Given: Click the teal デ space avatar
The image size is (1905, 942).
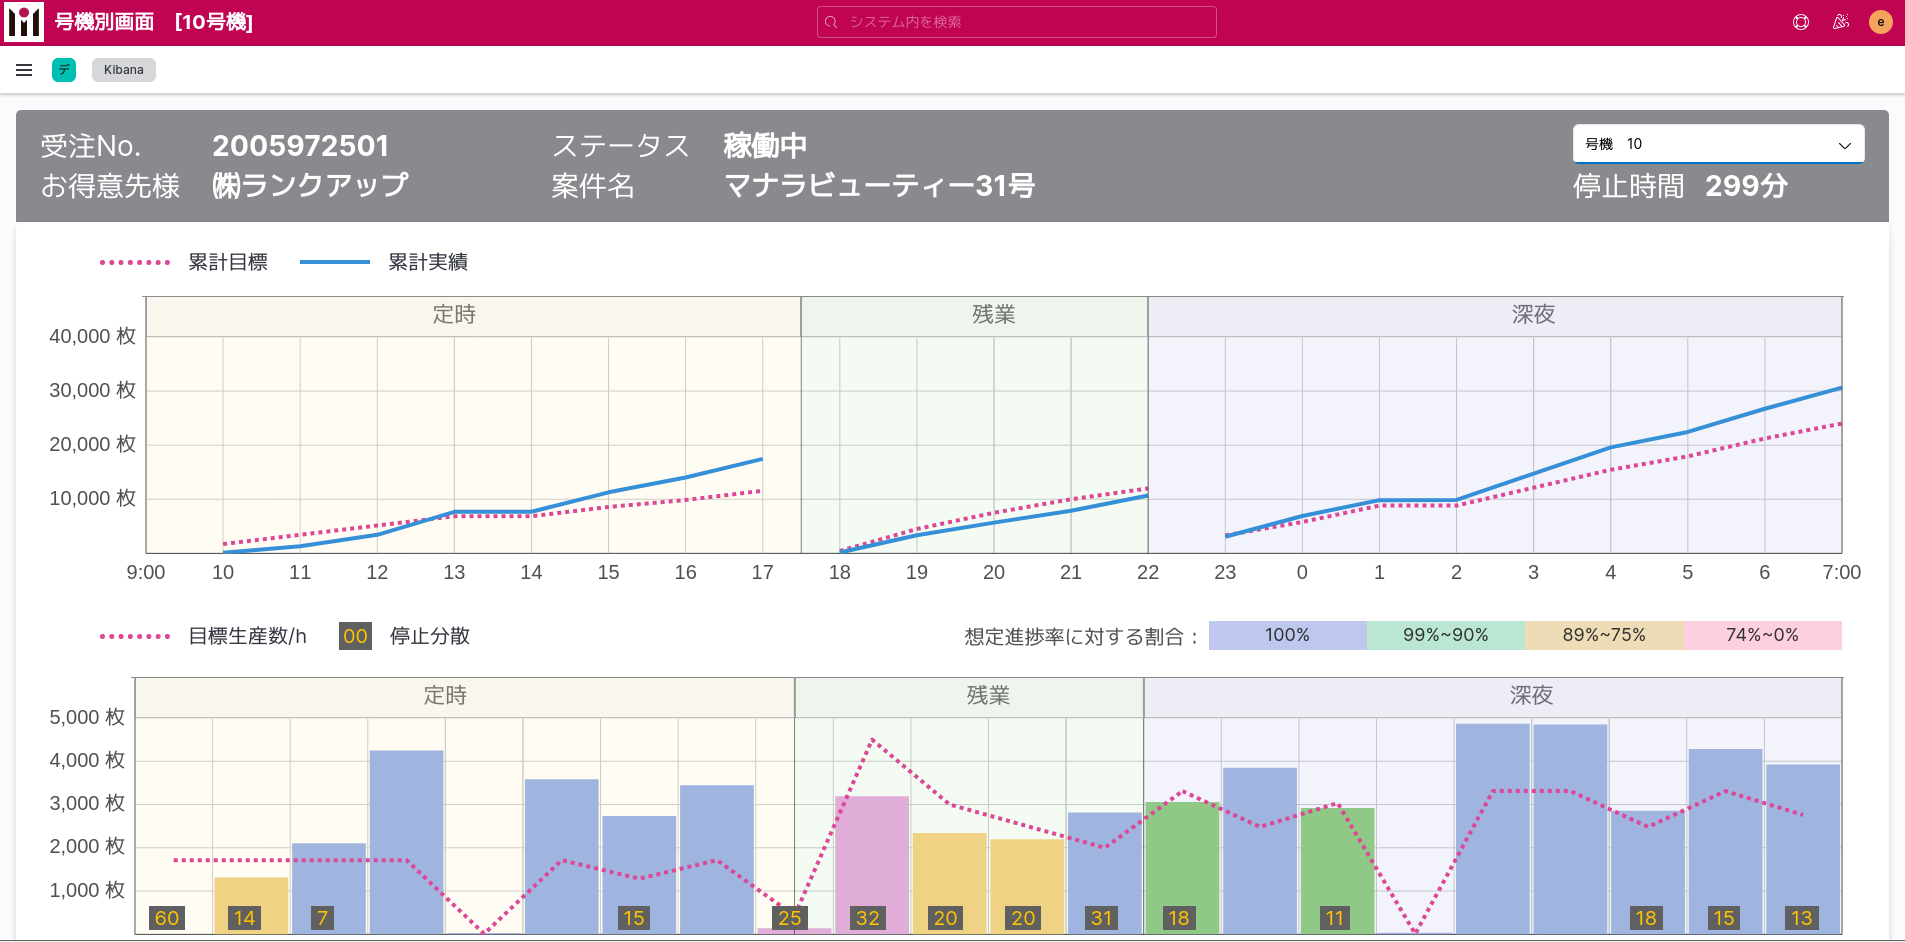Looking at the screenshot, I should [x=64, y=70].
